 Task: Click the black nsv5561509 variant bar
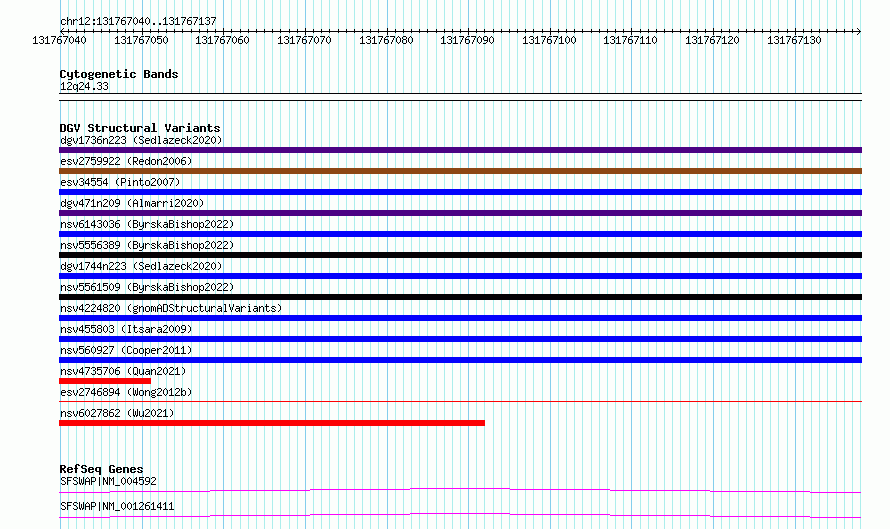point(460,297)
